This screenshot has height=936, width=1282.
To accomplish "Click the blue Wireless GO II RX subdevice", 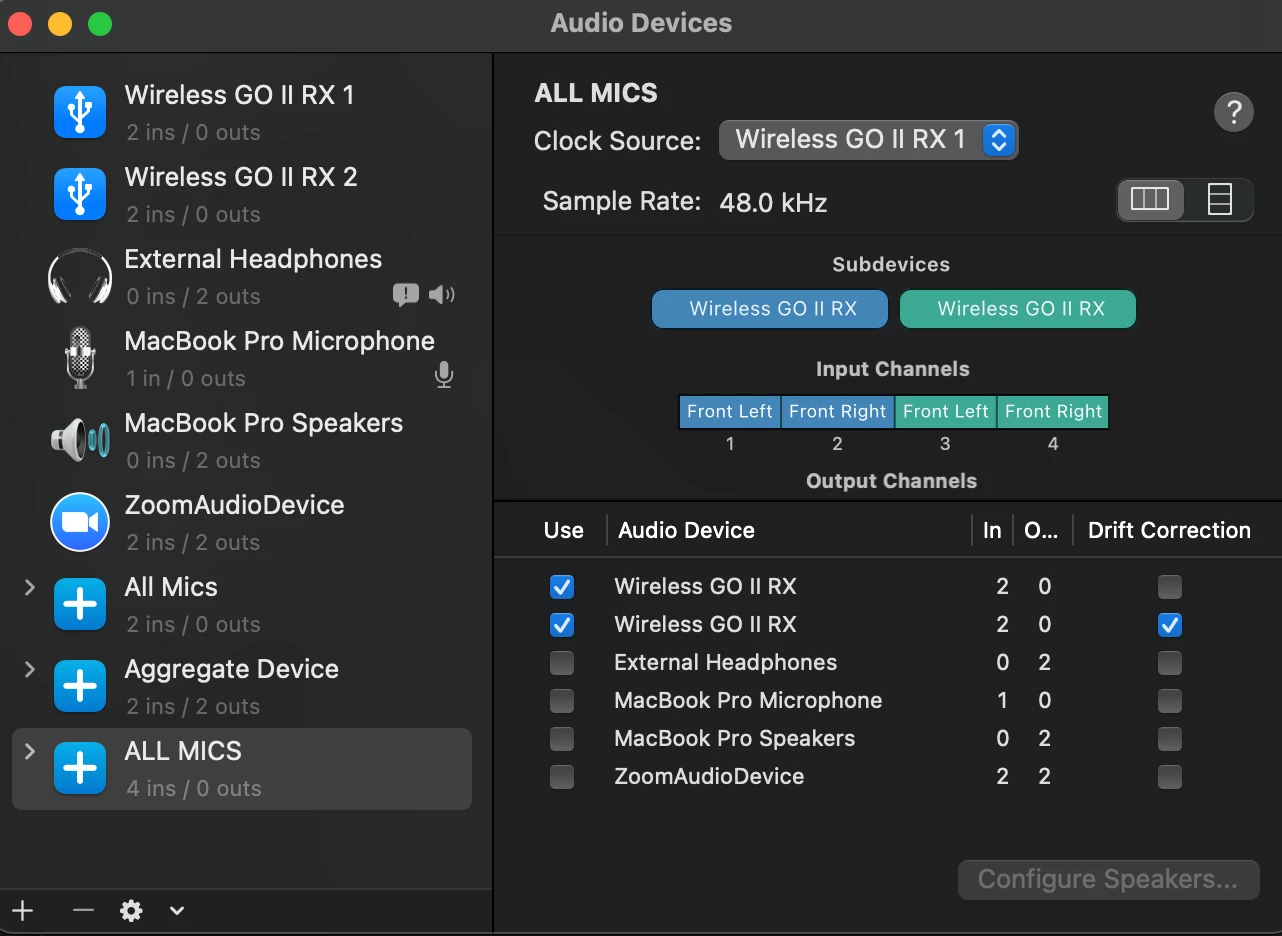I will click(770, 309).
